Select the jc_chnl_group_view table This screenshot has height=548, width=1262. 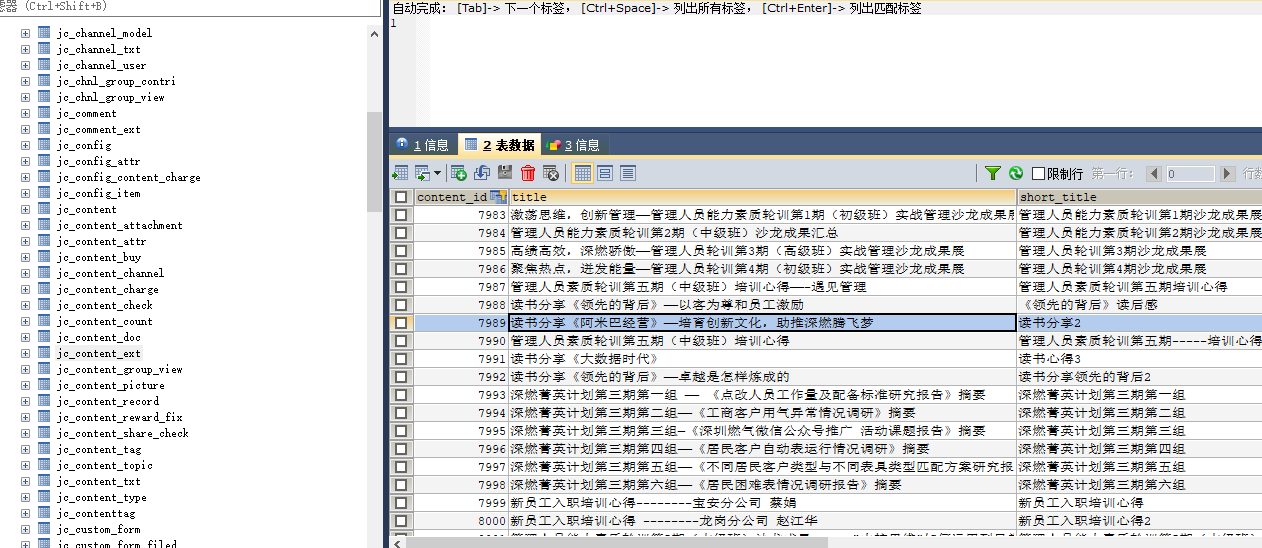click(110, 97)
